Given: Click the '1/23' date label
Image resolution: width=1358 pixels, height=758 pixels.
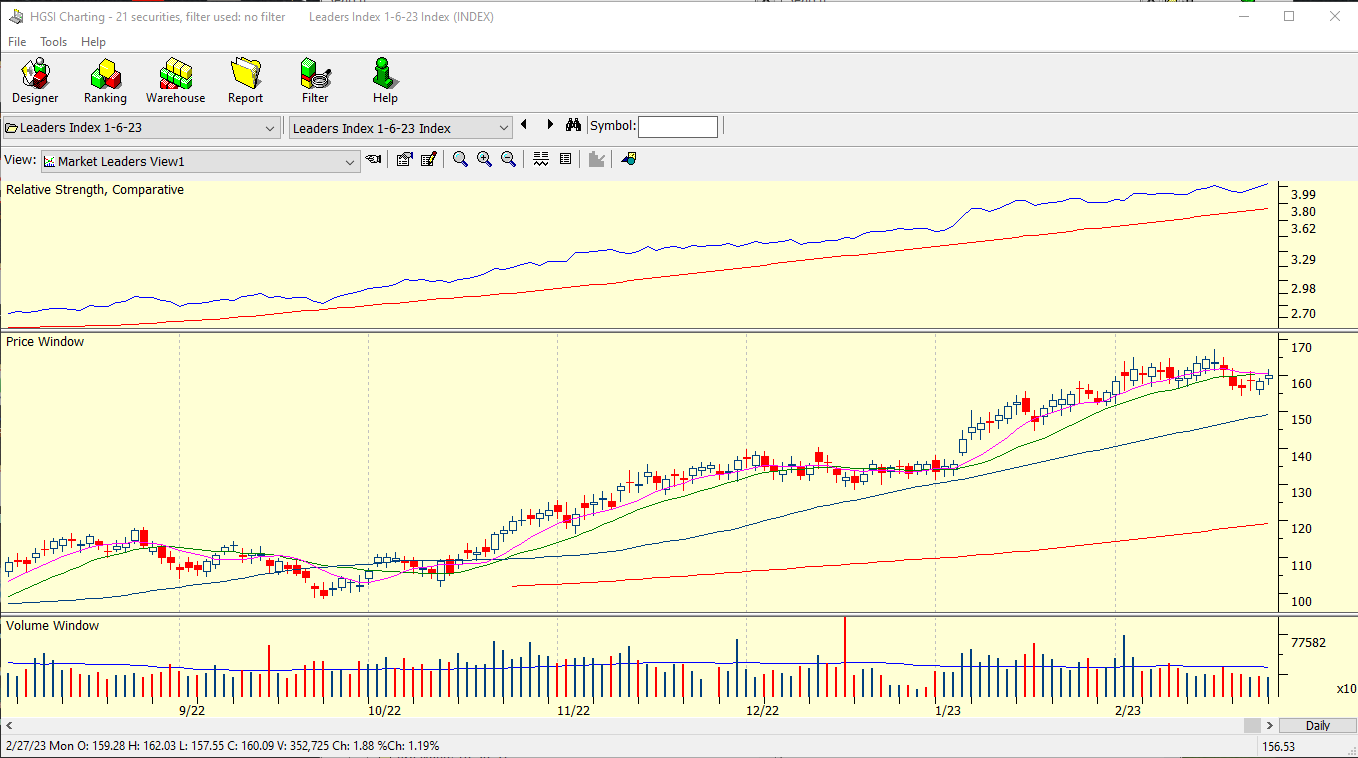Looking at the screenshot, I should (x=947, y=711).
